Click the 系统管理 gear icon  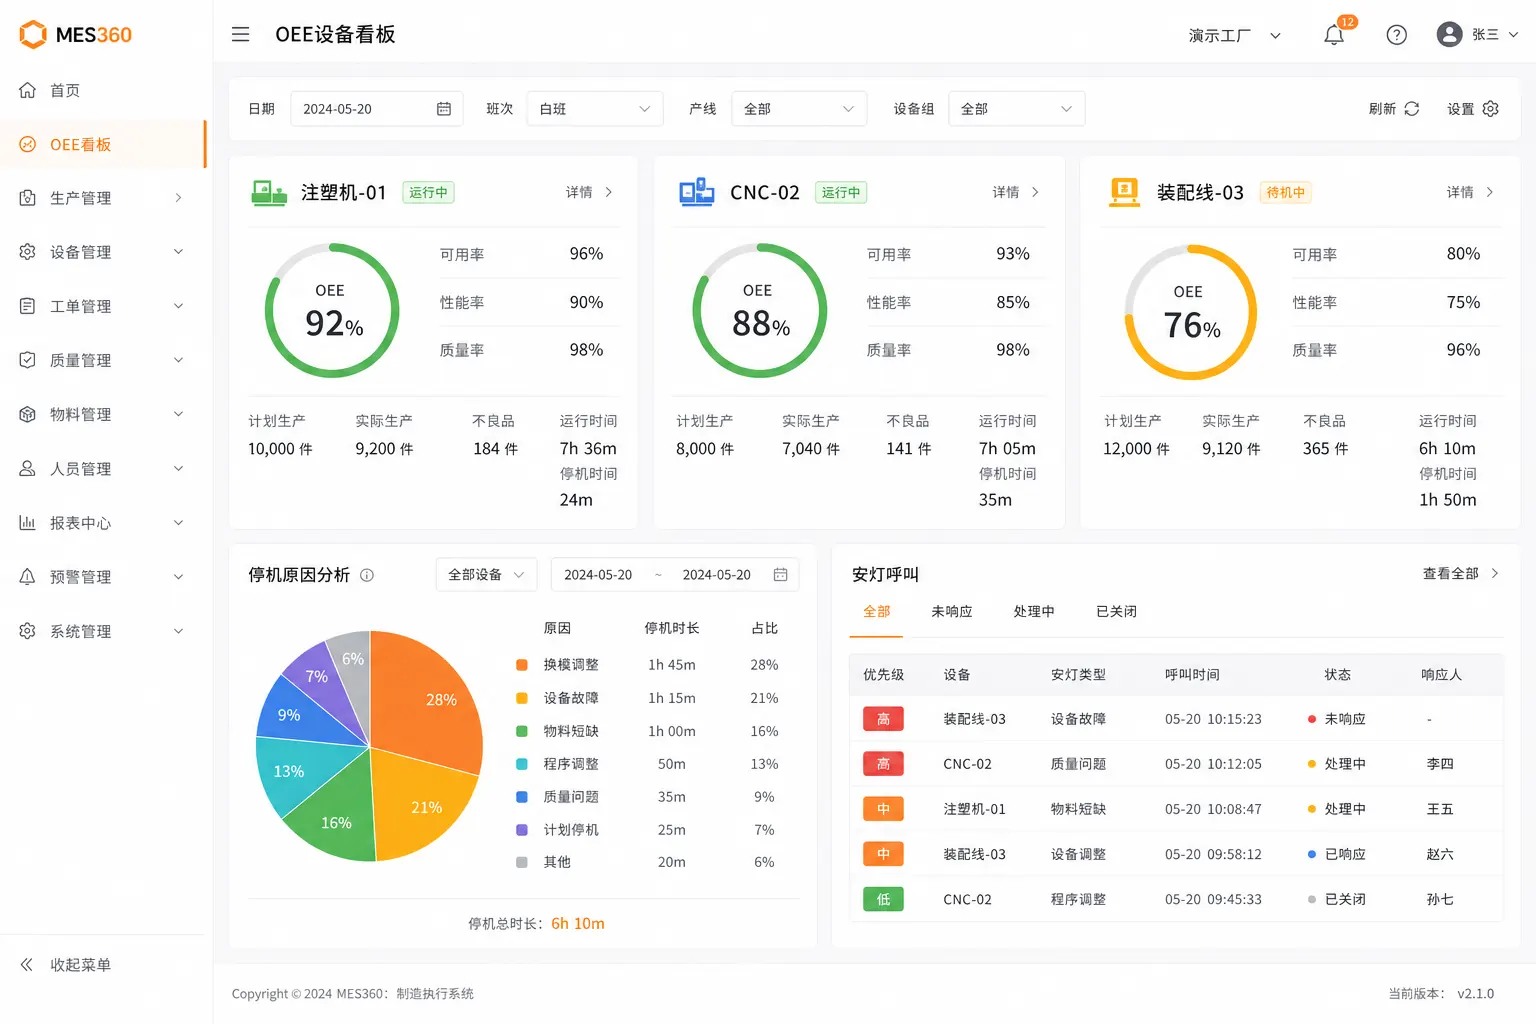(28, 631)
